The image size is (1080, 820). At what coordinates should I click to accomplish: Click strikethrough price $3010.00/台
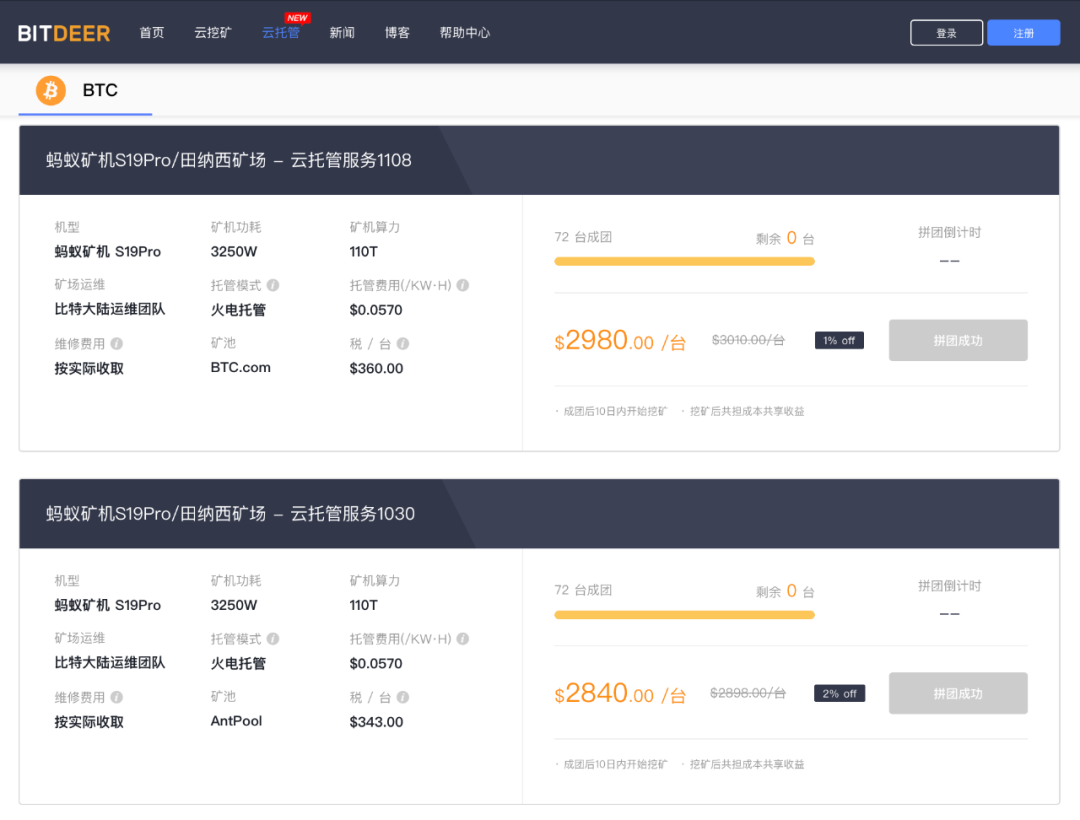point(748,340)
